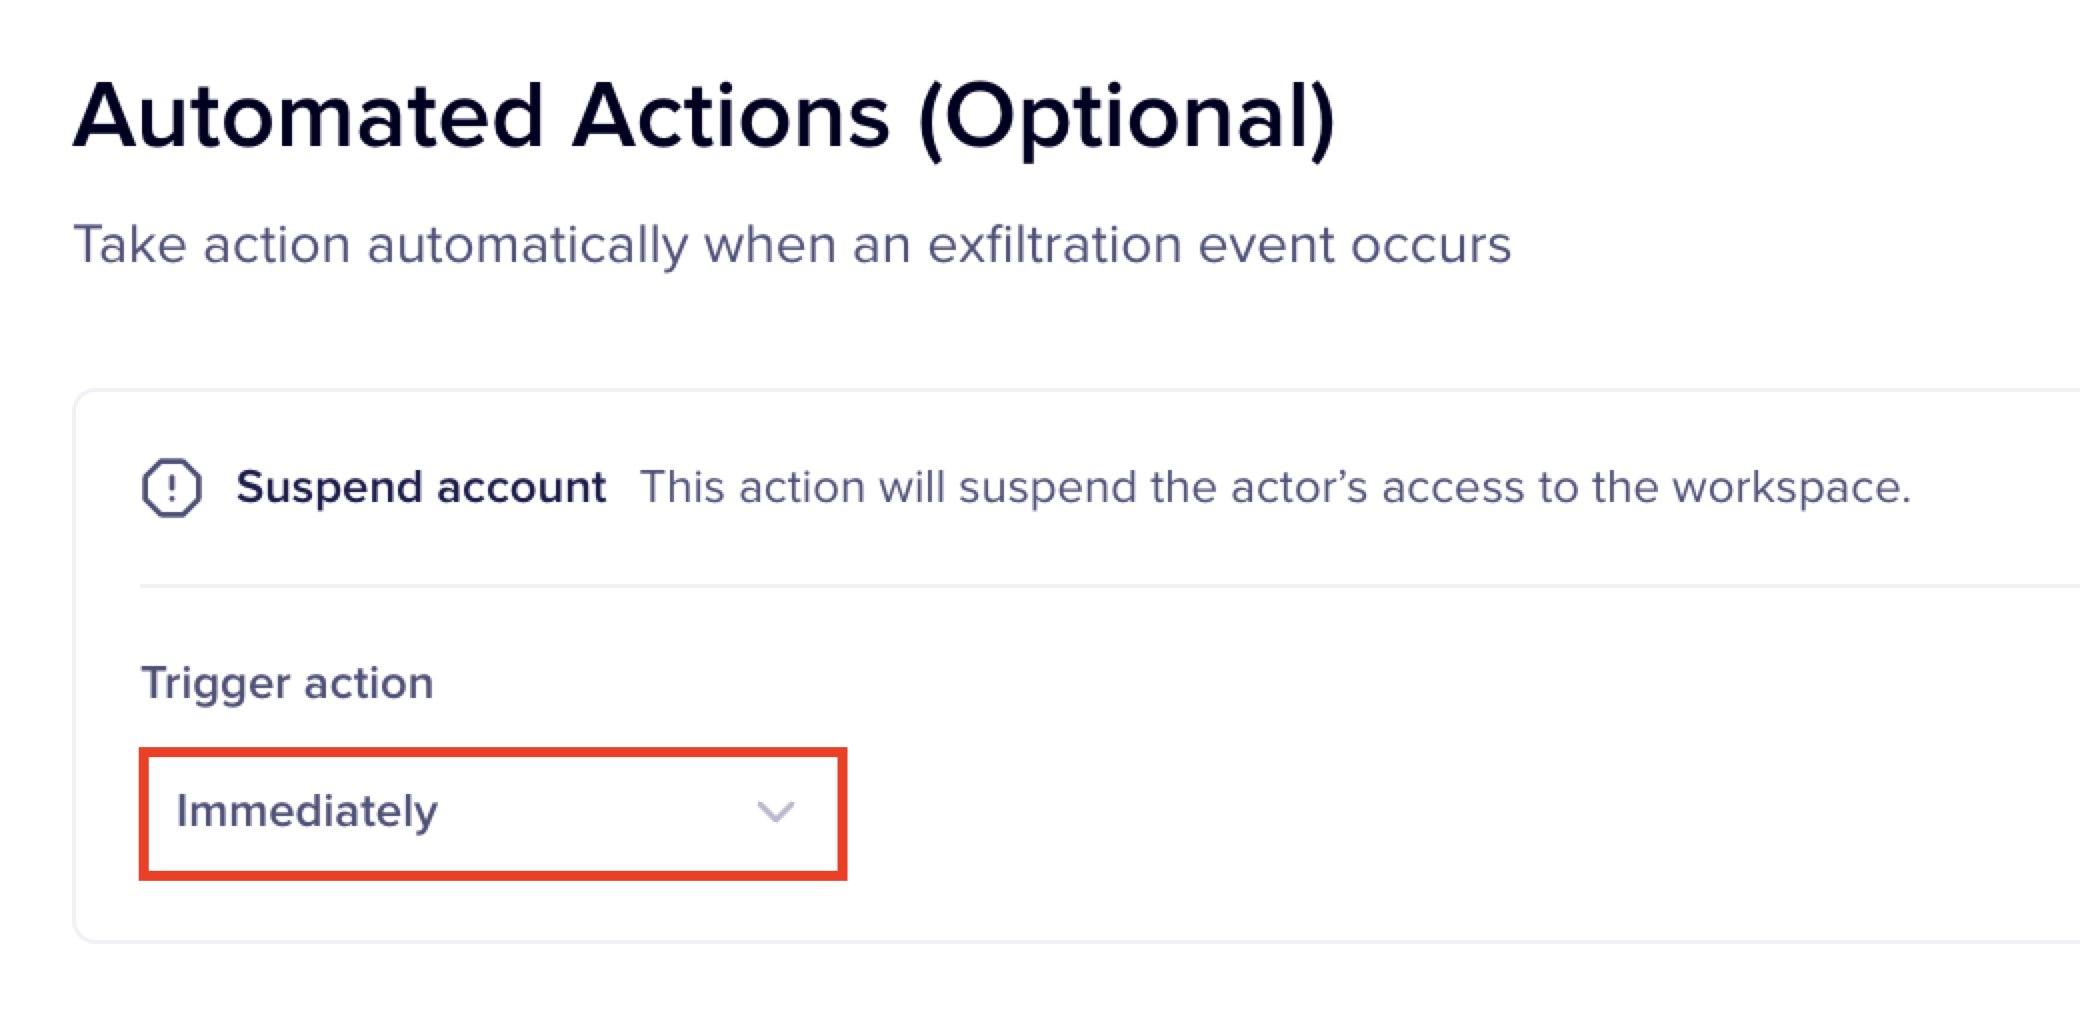Click the word "Trigger" above the dropdown

[215, 683]
